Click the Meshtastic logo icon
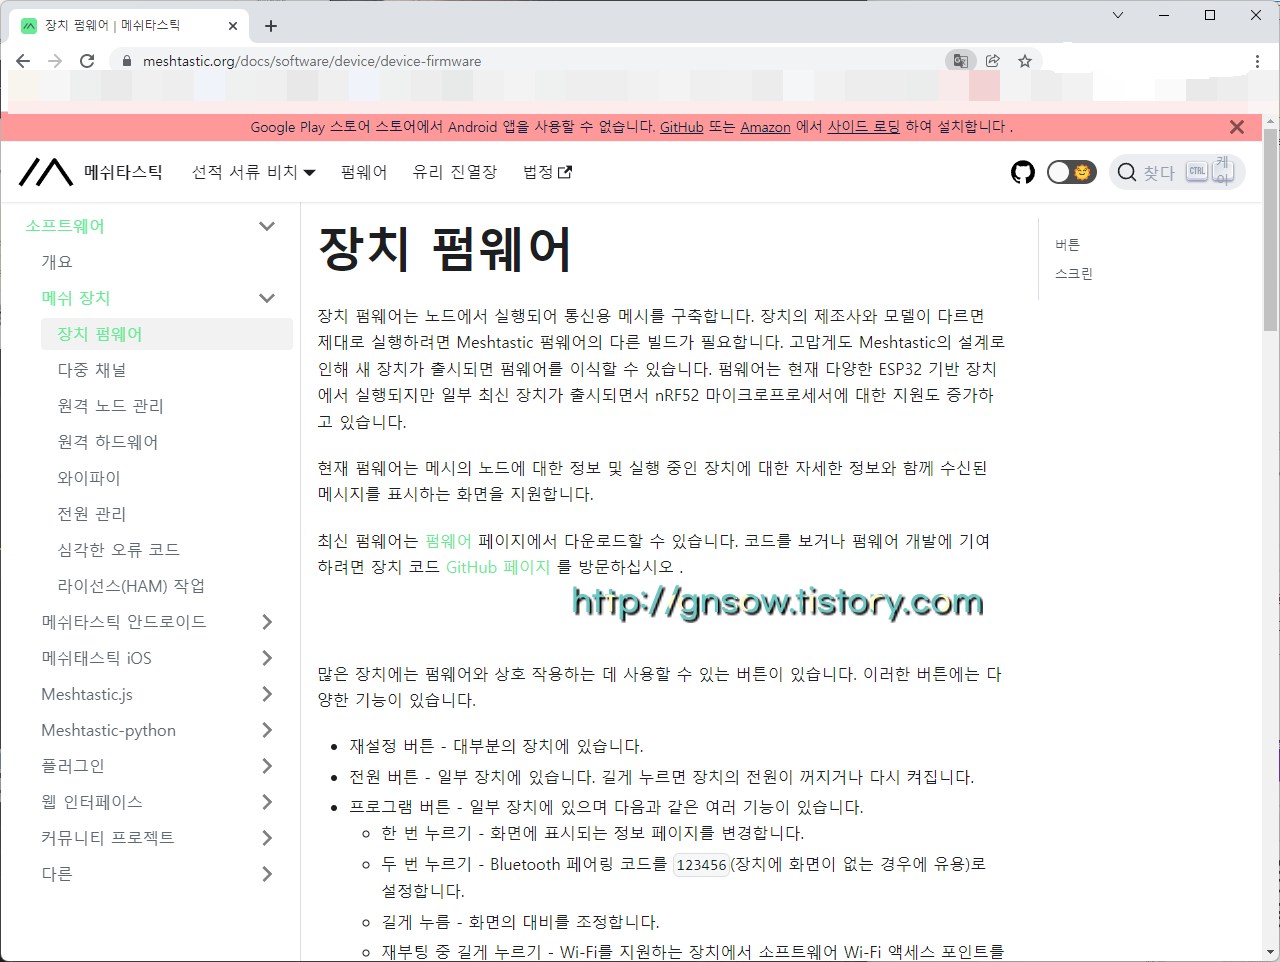The width and height of the screenshot is (1280, 962). coord(46,172)
